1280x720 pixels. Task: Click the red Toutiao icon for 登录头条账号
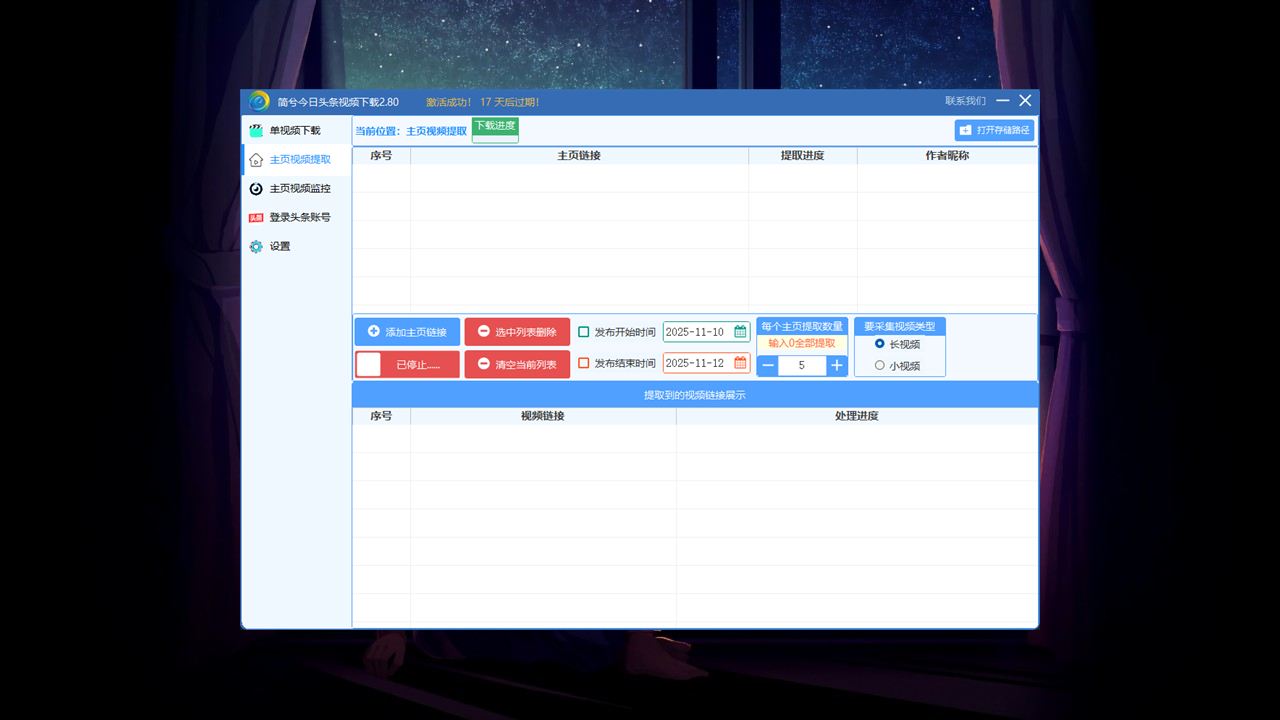click(x=256, y=218)
